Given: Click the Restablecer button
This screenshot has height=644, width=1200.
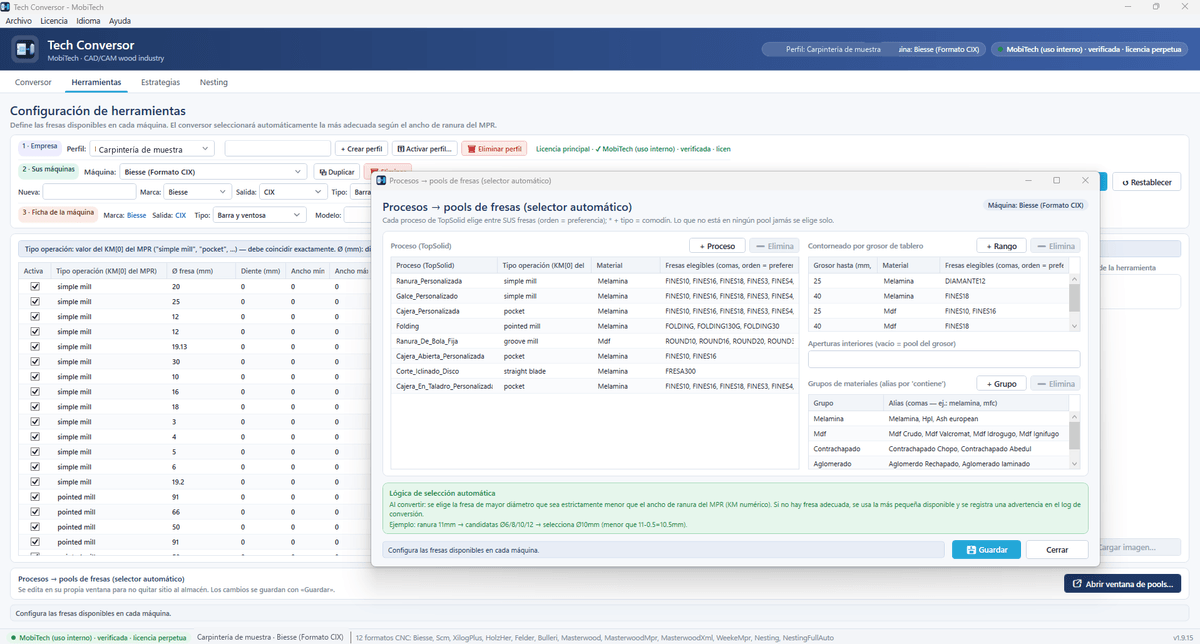Looking at the screenshot, I should pyautogui.click(x=1147, y=182).
